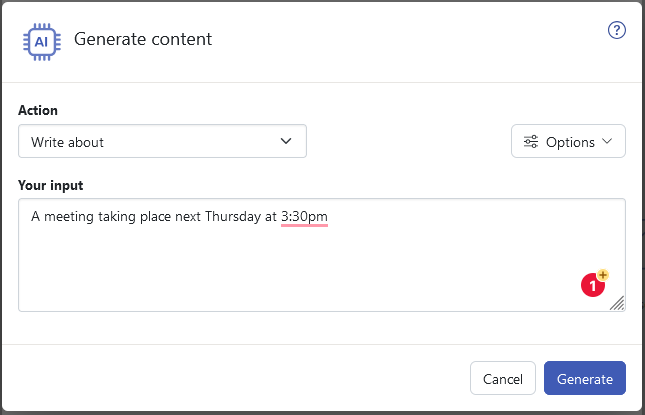The image size is (645, 415).
Task: Click the chevron in Action dropdown
Action: point(286,141)
